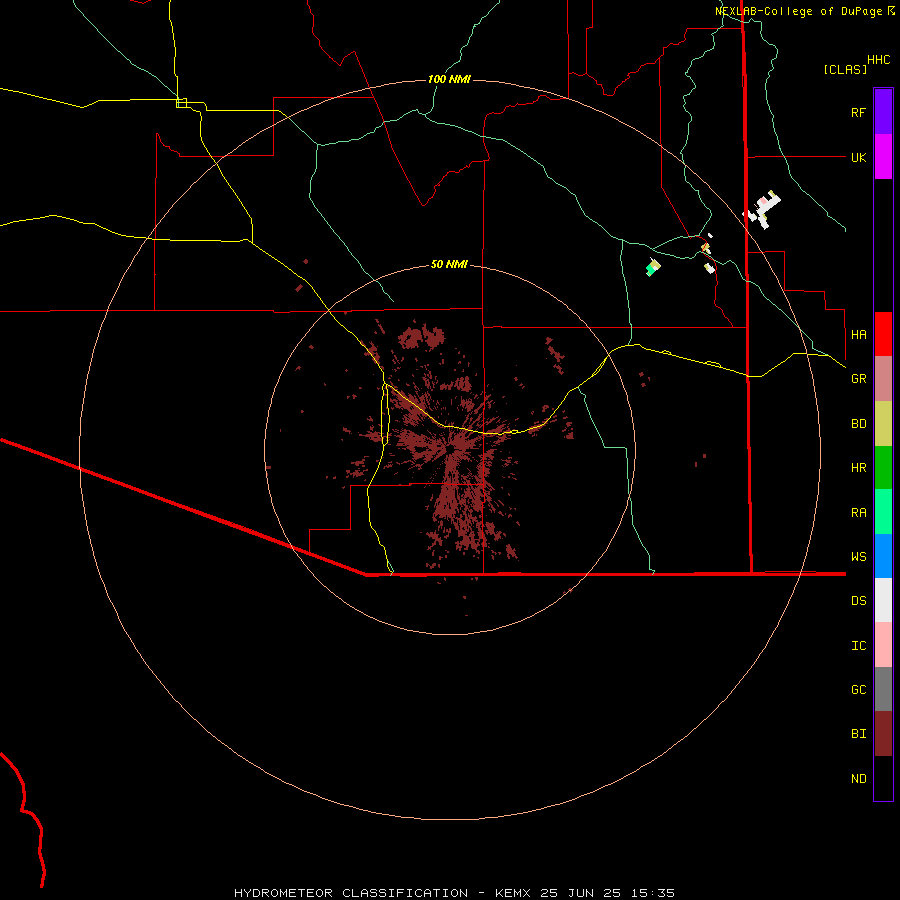Click the BI legend label
Image resolution: width=900 pixels, height=900 pixels.
click(858, 734)
